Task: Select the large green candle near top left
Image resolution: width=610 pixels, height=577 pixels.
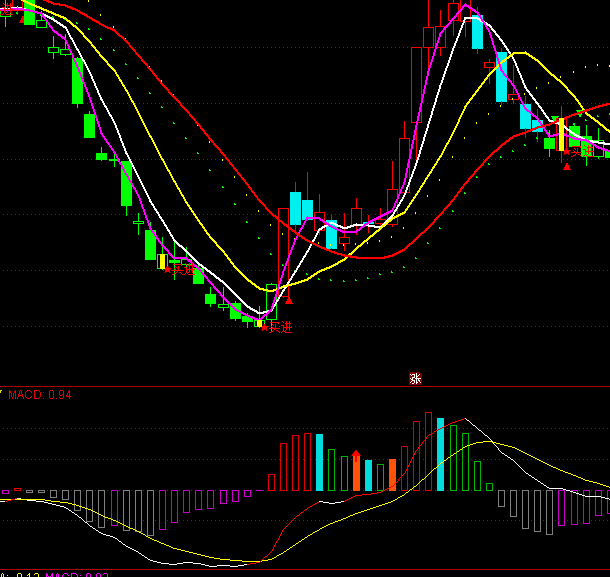Action: click(77, 81)
